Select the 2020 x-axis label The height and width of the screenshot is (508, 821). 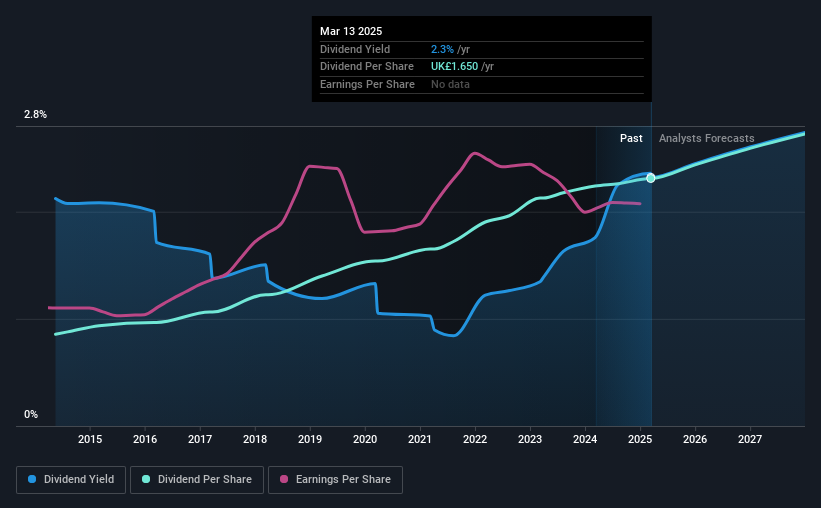[365, 439]
